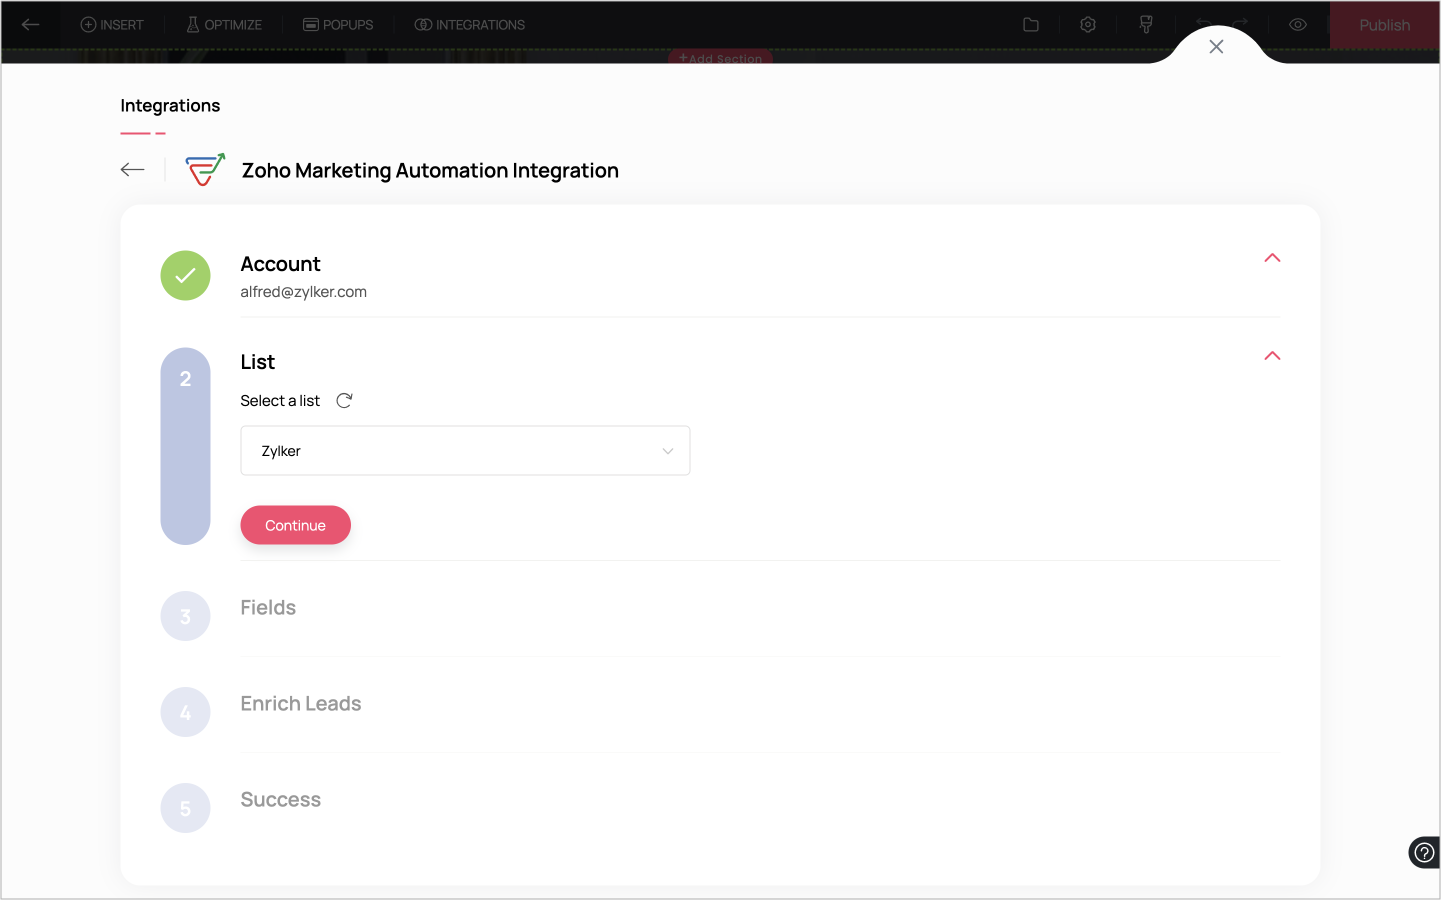
Task: Click the Publish button
Action: pyautogui.click(x=1384, y=25)
